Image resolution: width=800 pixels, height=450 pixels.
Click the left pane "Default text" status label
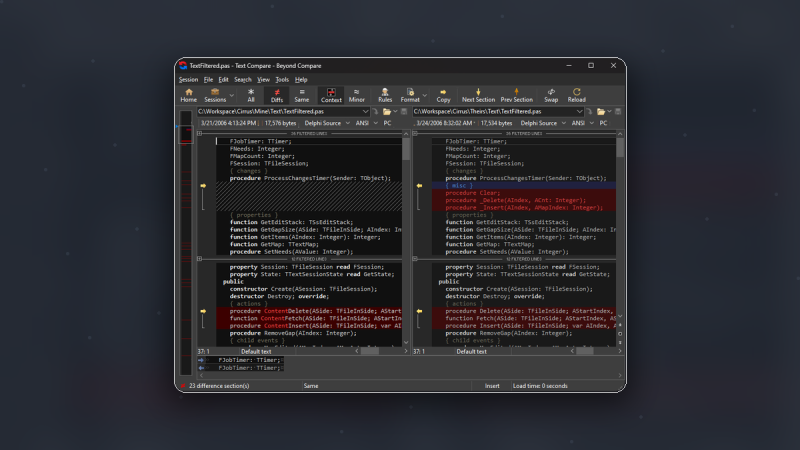coord(256,352)
